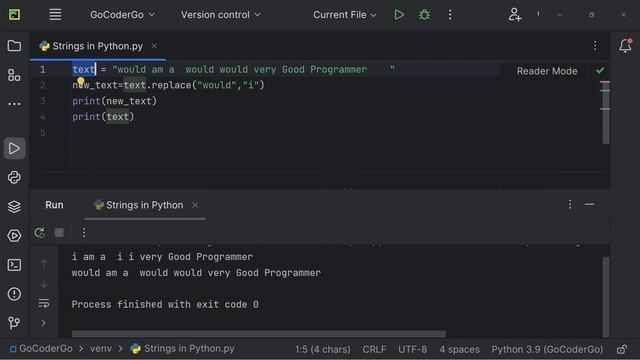This screenshot has height=360, width=640.
Task: Click the 'Process finished with exit code 0' text
Action: (x=165, y=304)
